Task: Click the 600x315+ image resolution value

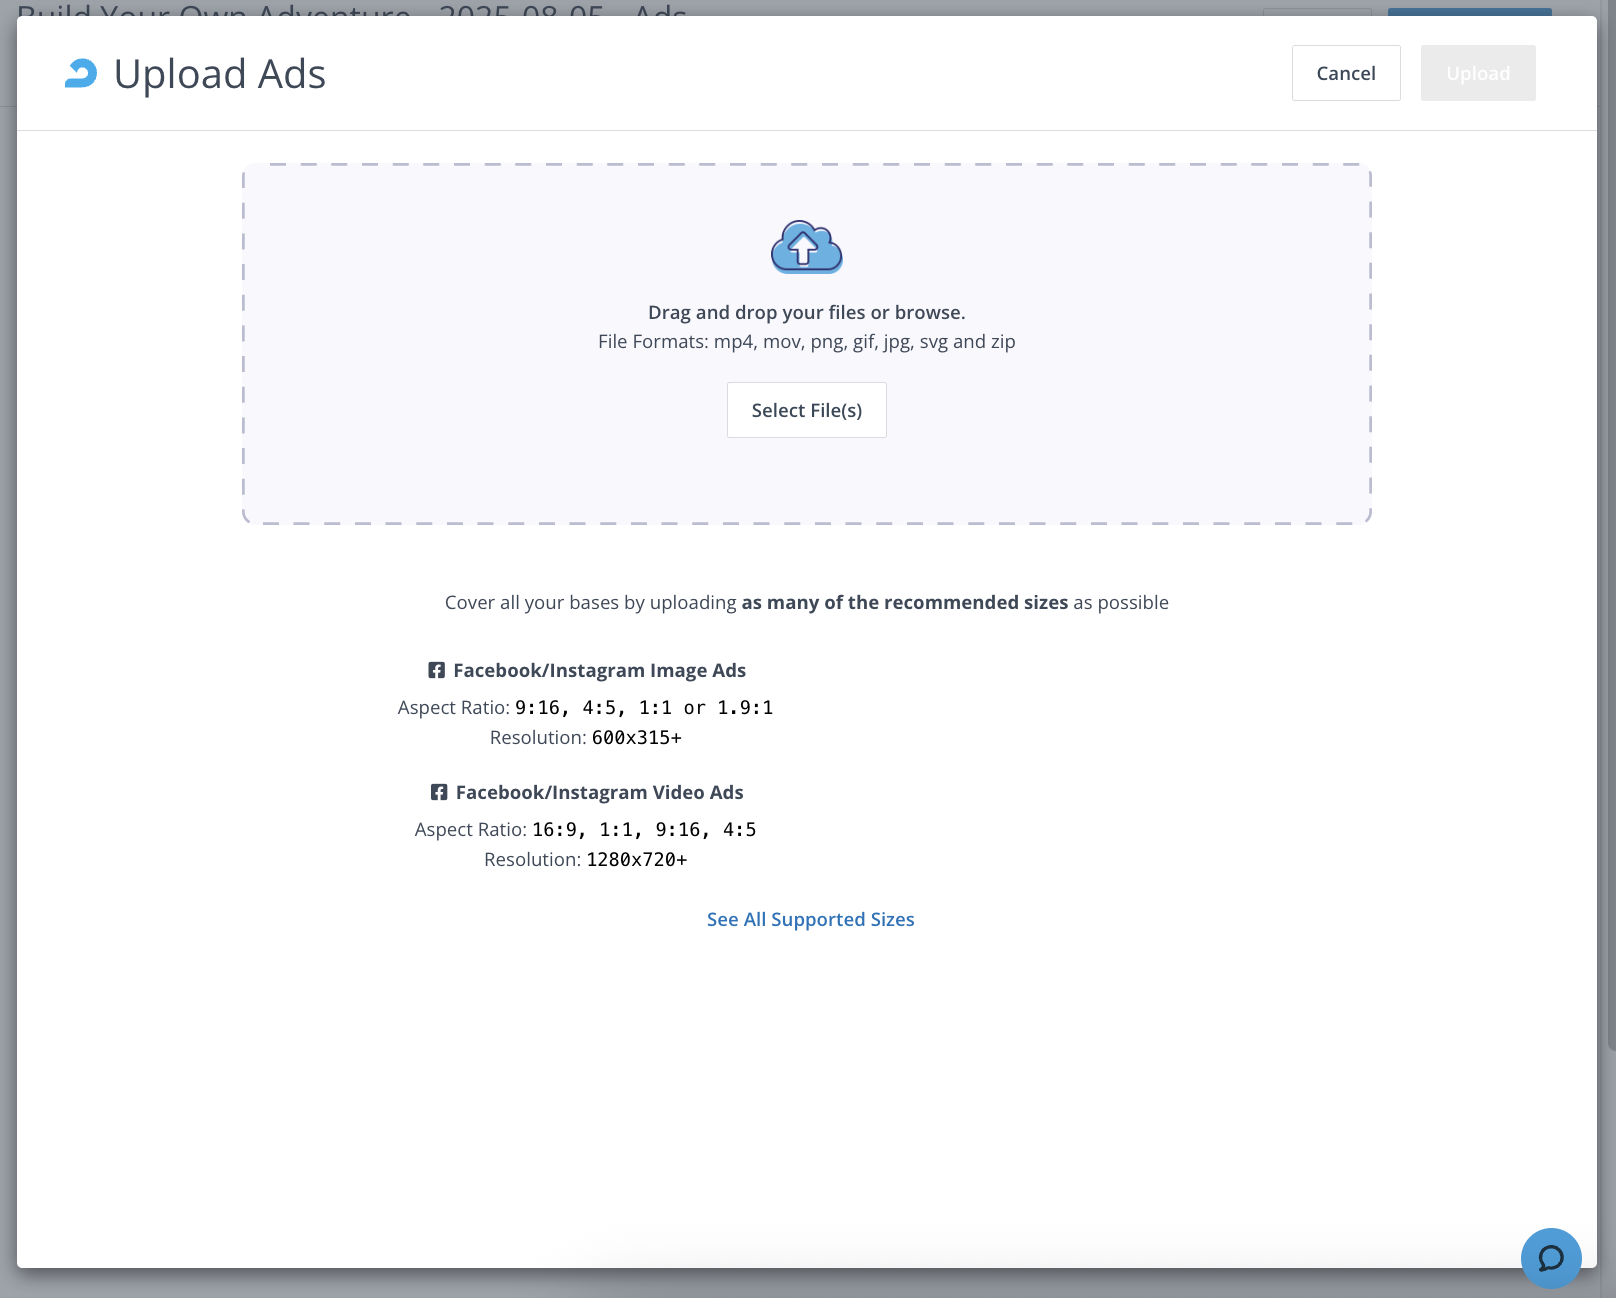Action: click(x=636, y=738)
